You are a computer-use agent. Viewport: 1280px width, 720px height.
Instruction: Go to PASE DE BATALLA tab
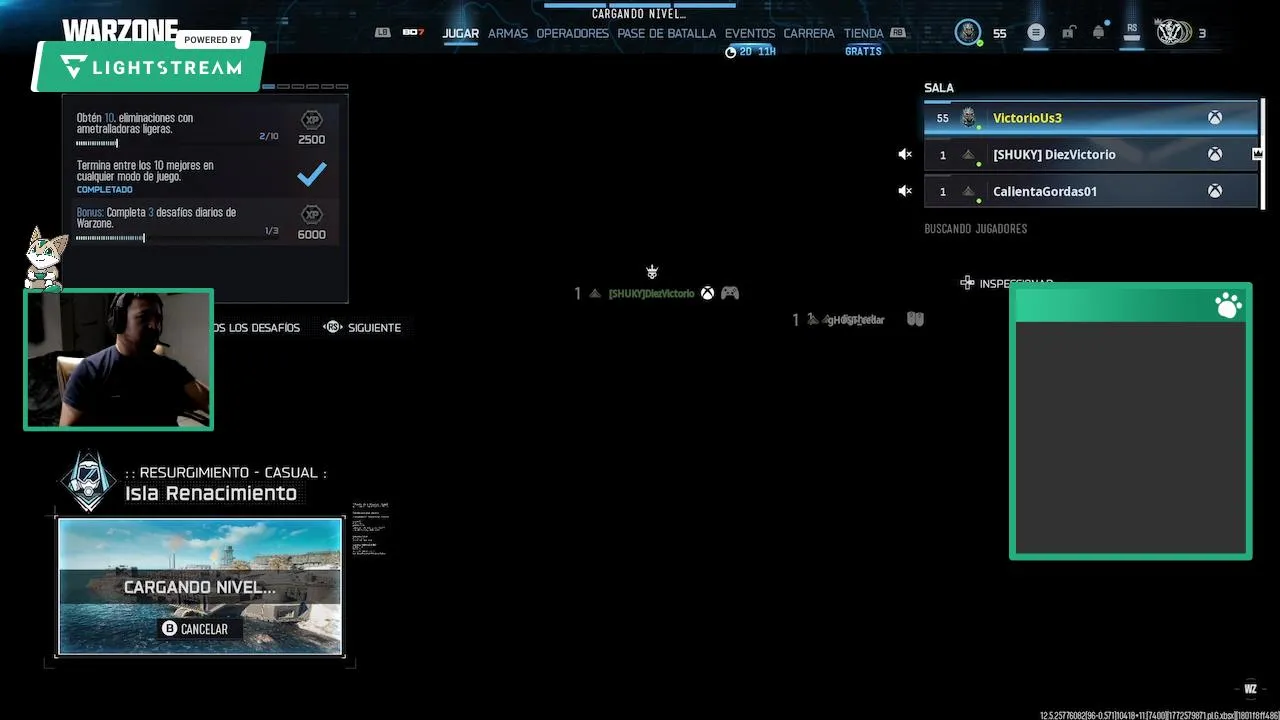(667, 33)
